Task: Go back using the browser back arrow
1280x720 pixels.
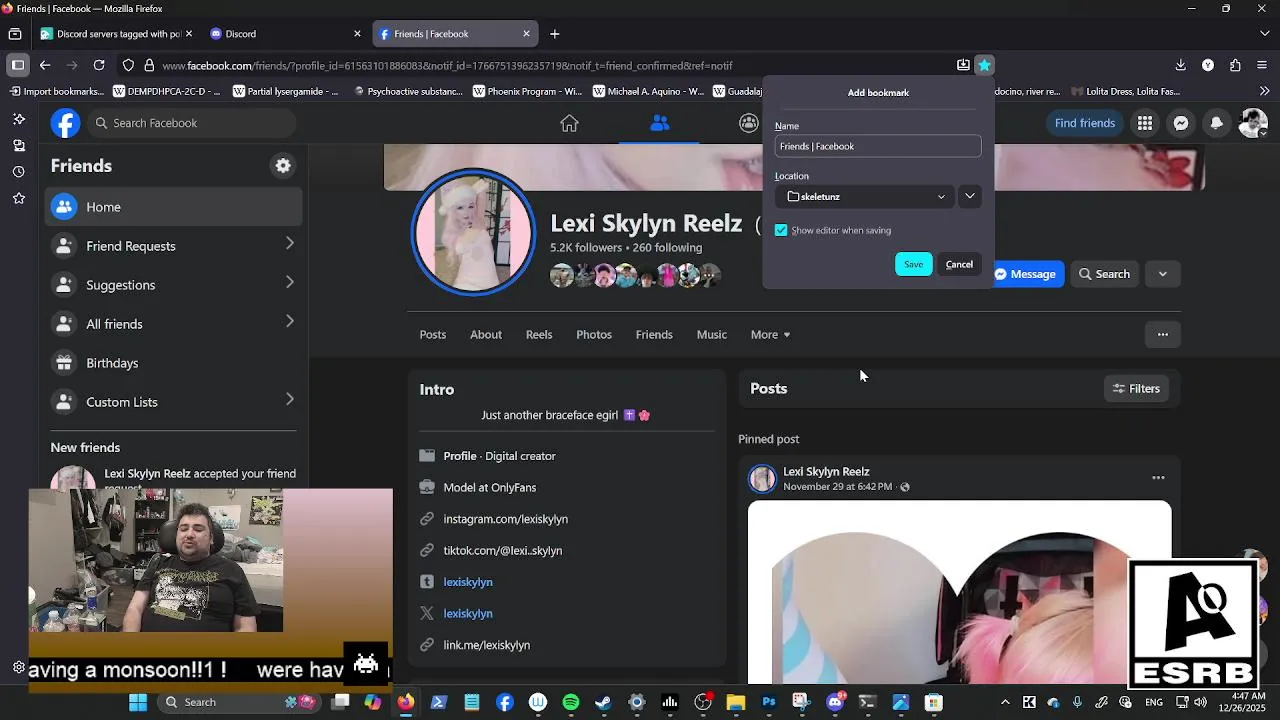Action: click(45, 65)
